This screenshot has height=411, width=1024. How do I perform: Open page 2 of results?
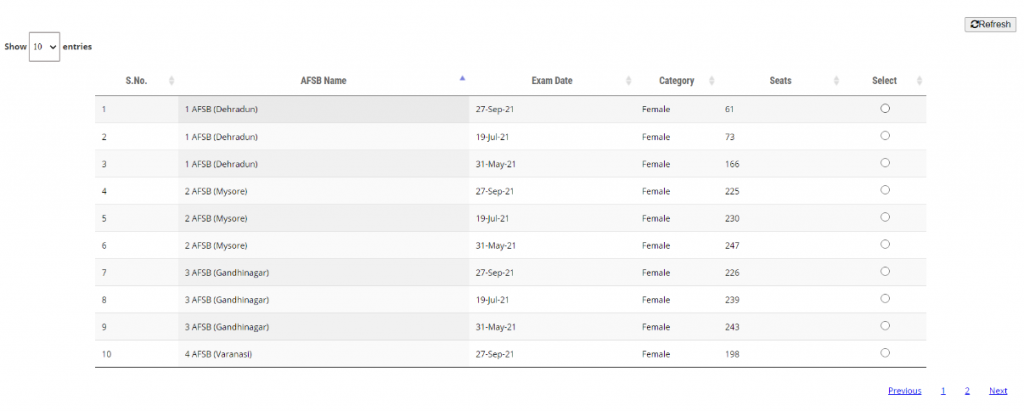click(967, 391)
